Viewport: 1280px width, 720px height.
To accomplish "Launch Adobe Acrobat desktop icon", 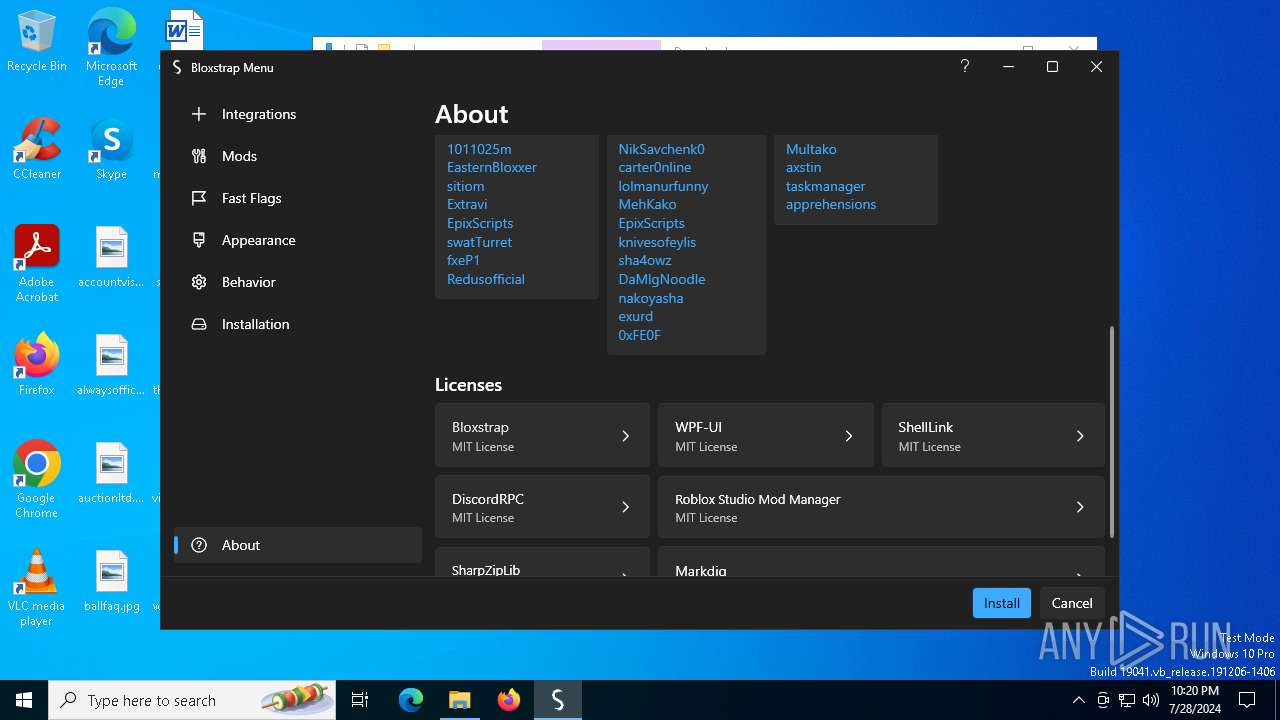I will (x=37, y=264).
